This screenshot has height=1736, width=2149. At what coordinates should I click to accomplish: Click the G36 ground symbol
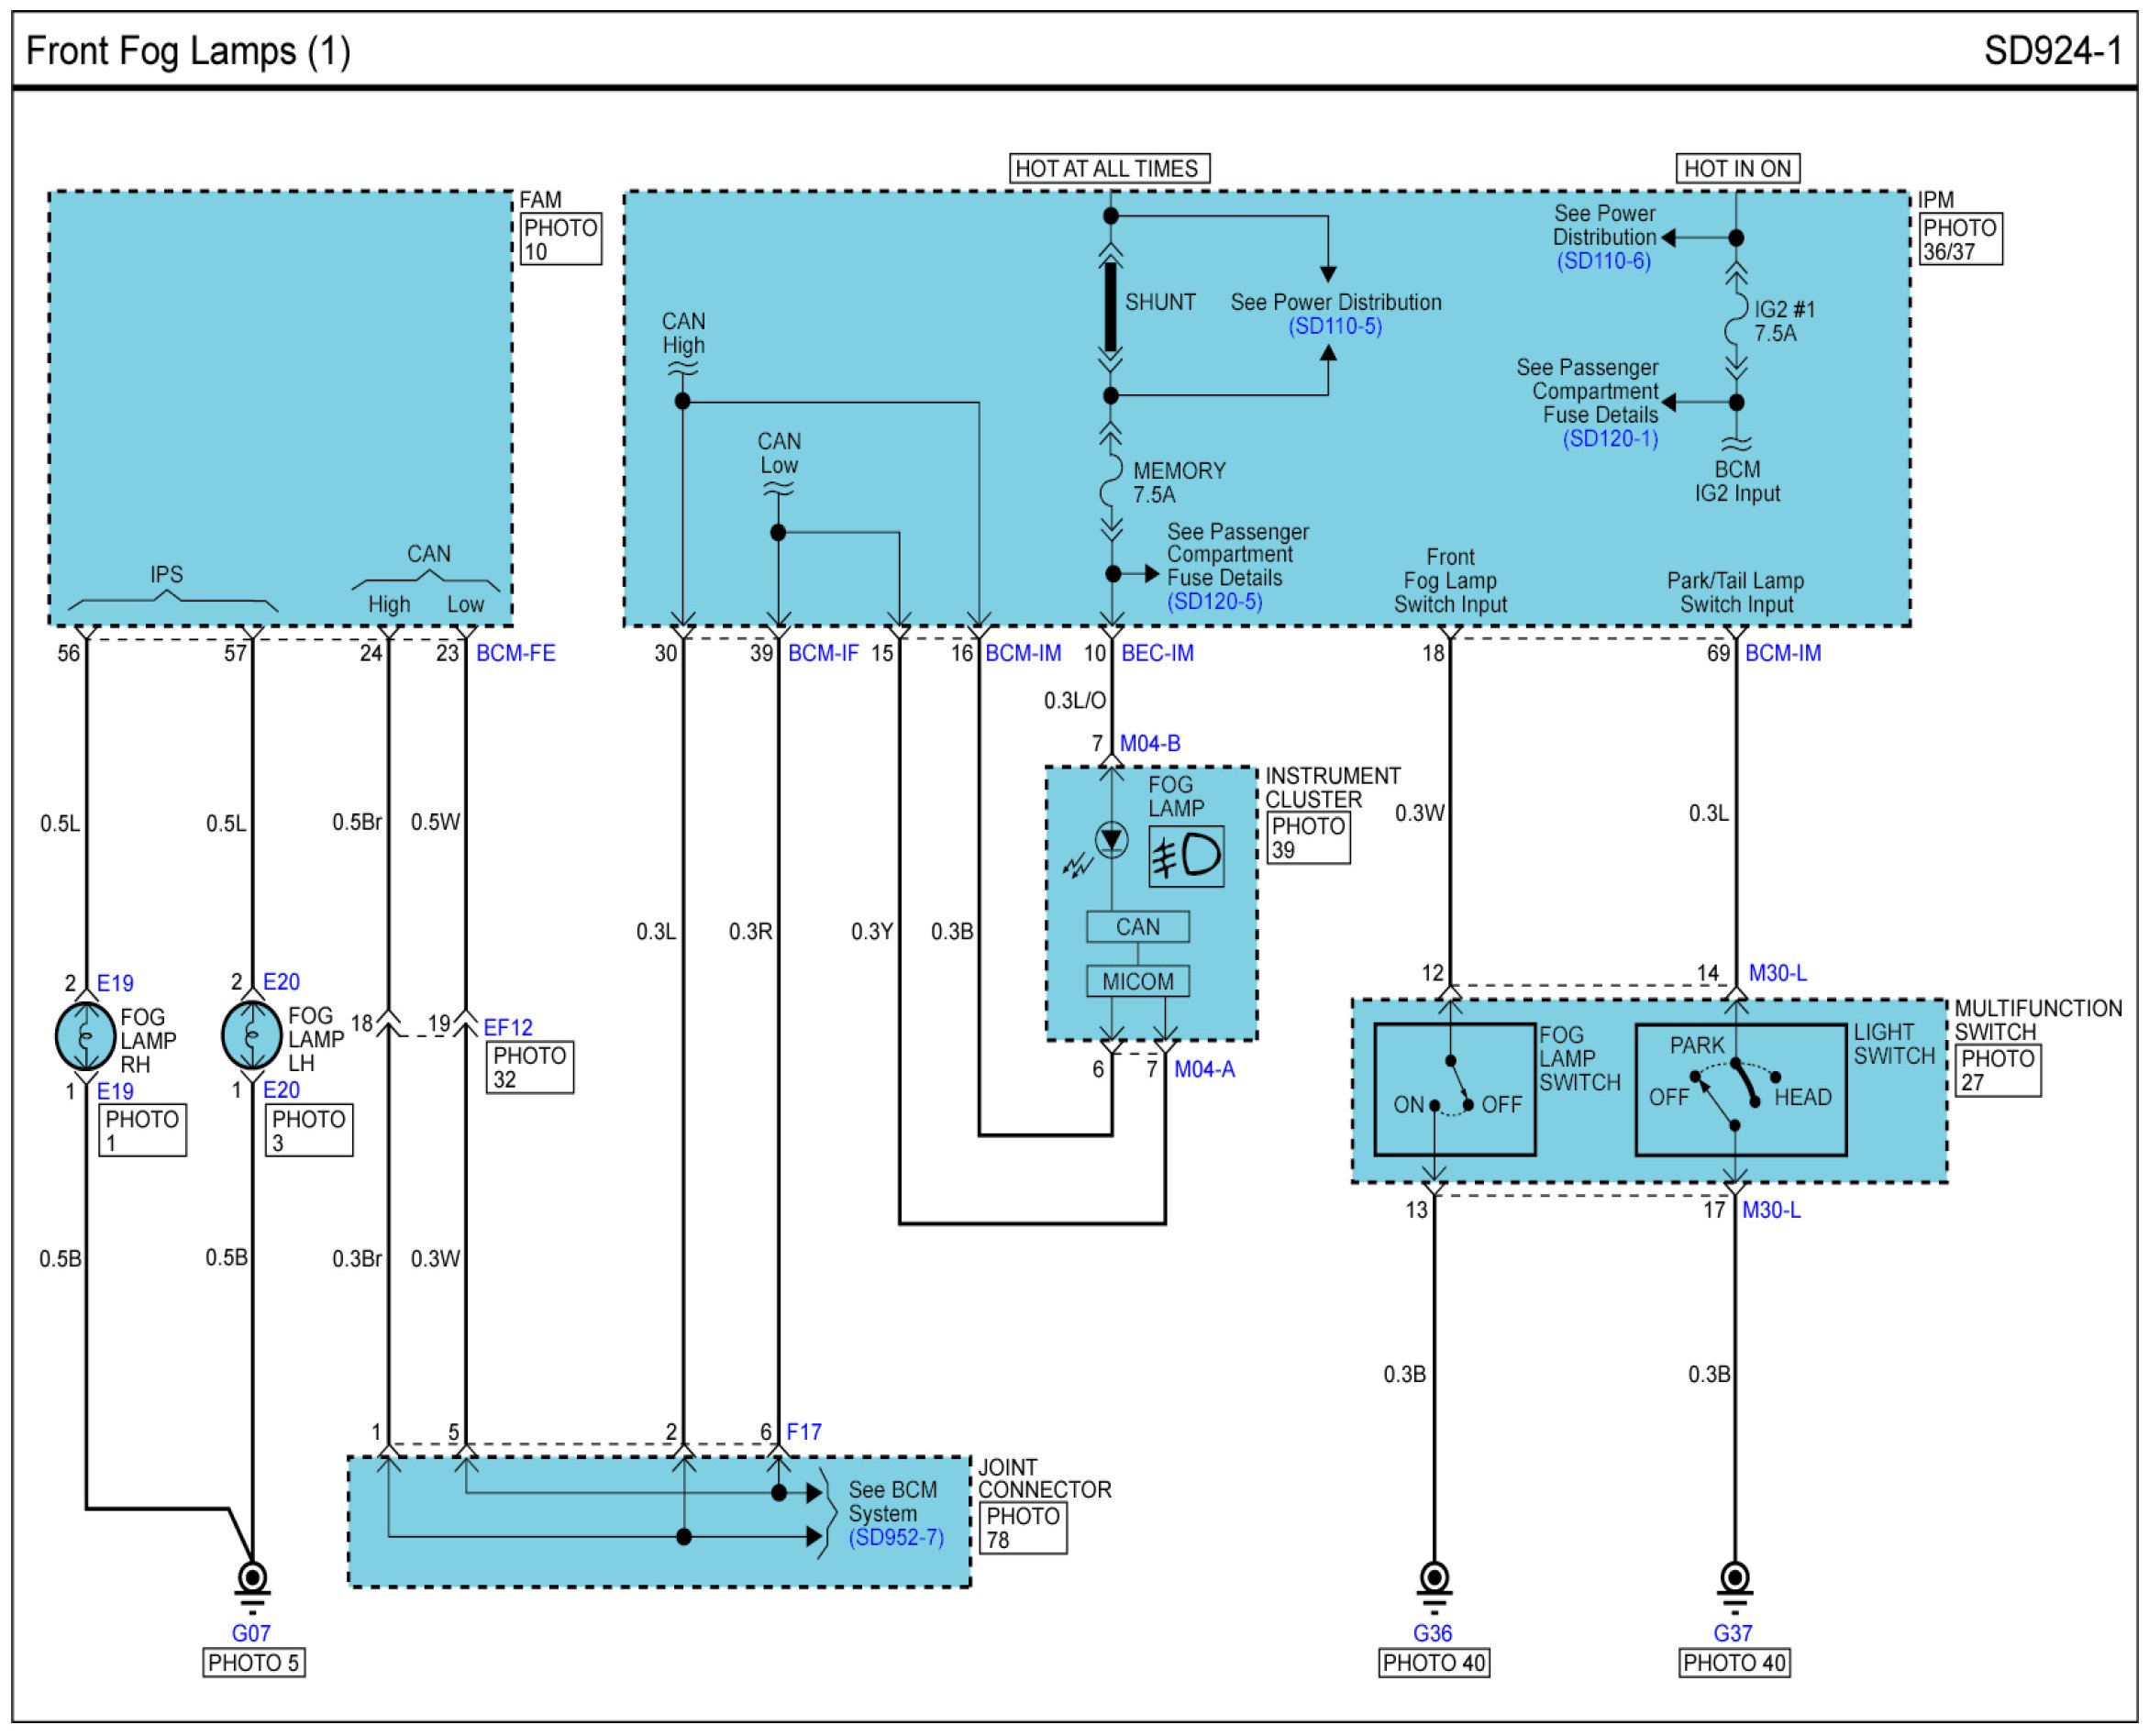click(x=1434, y=1580)
